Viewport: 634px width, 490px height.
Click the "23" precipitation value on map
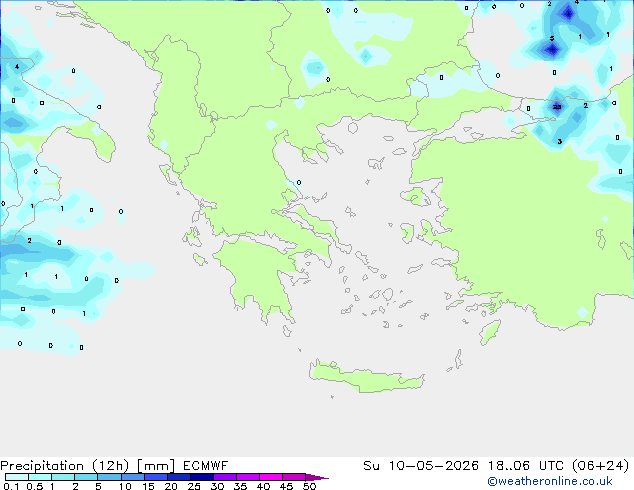[x=557, y=107]
